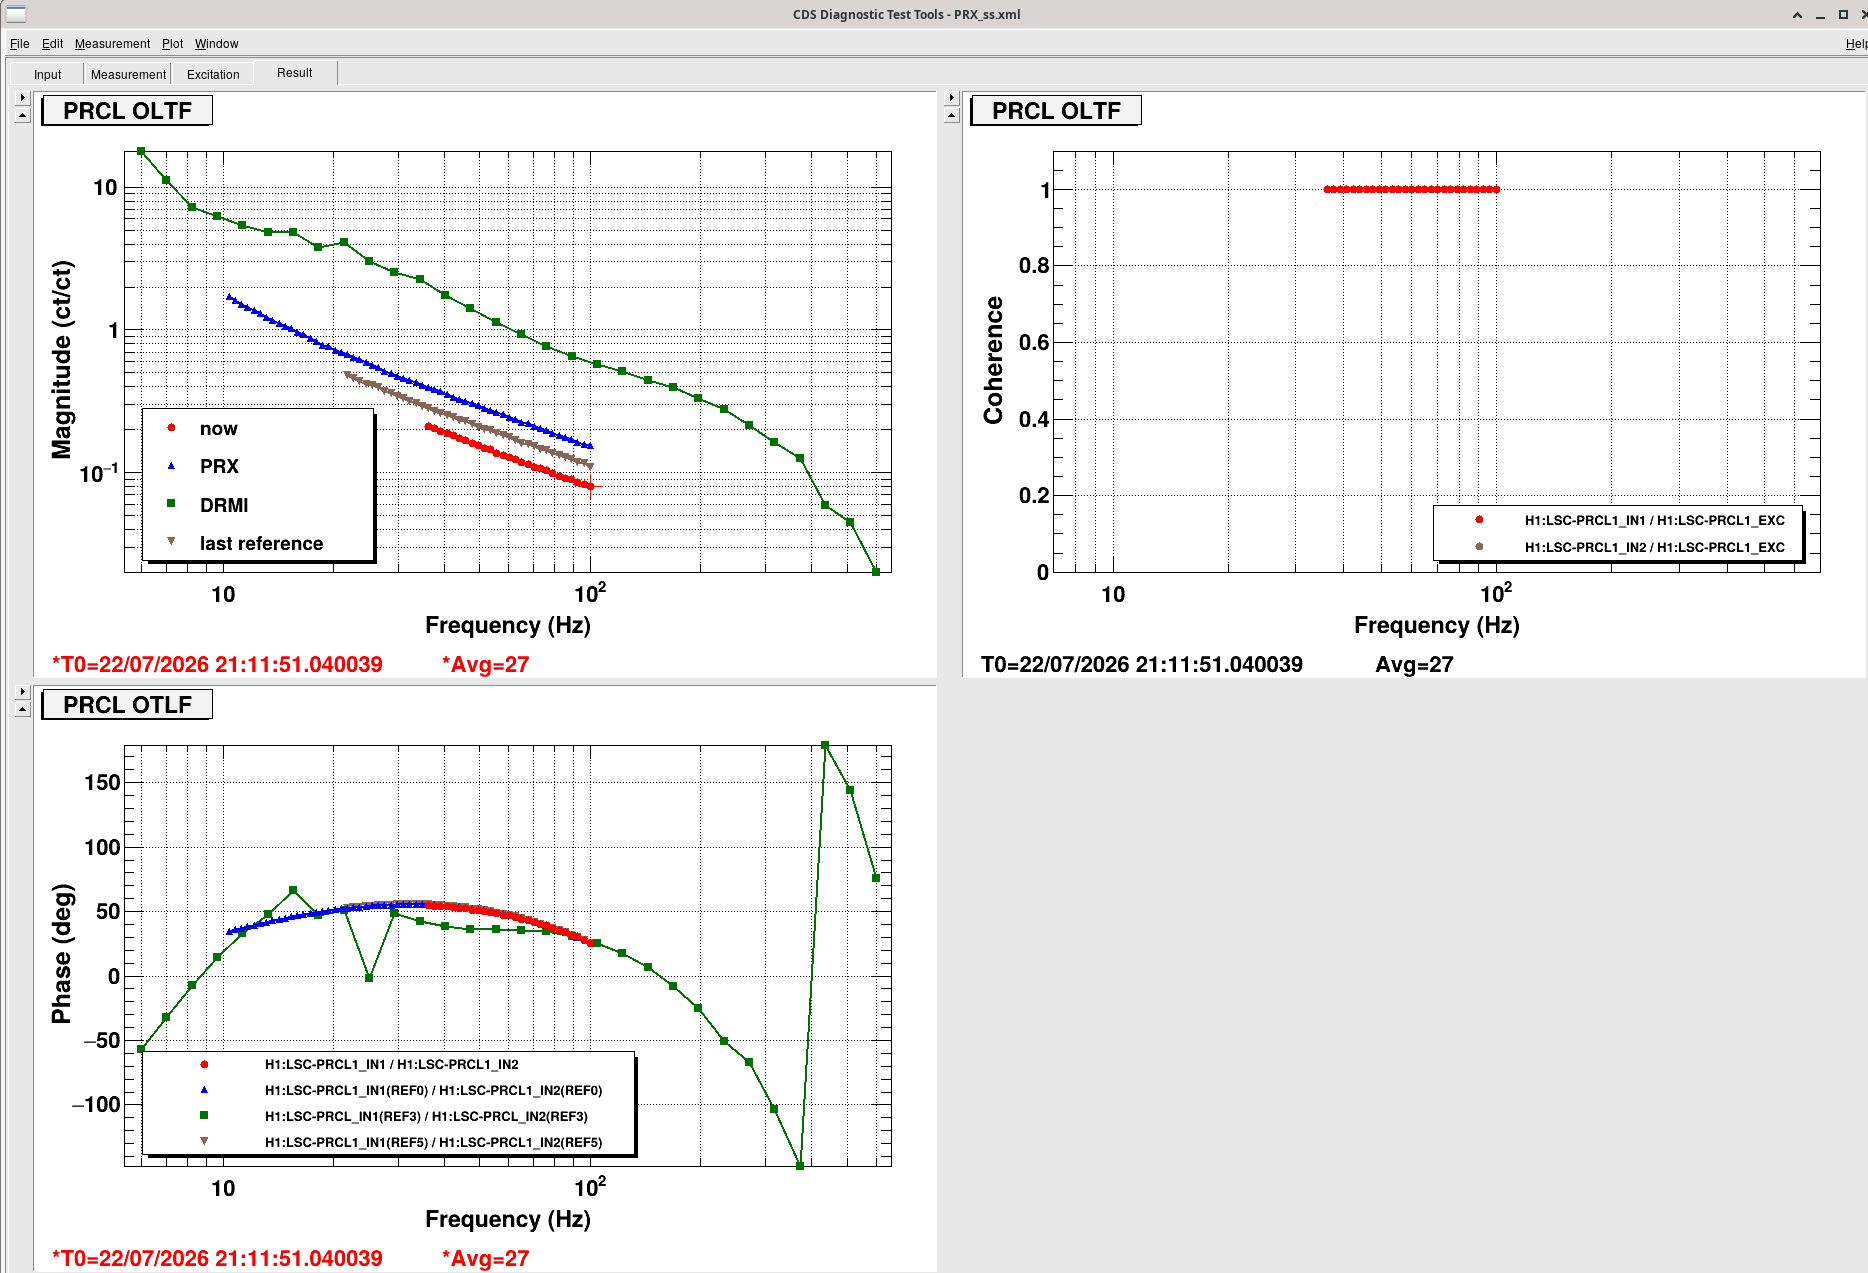
Task: Expand options arrow beside coherence plot
Action: click(x=952, y=98)
